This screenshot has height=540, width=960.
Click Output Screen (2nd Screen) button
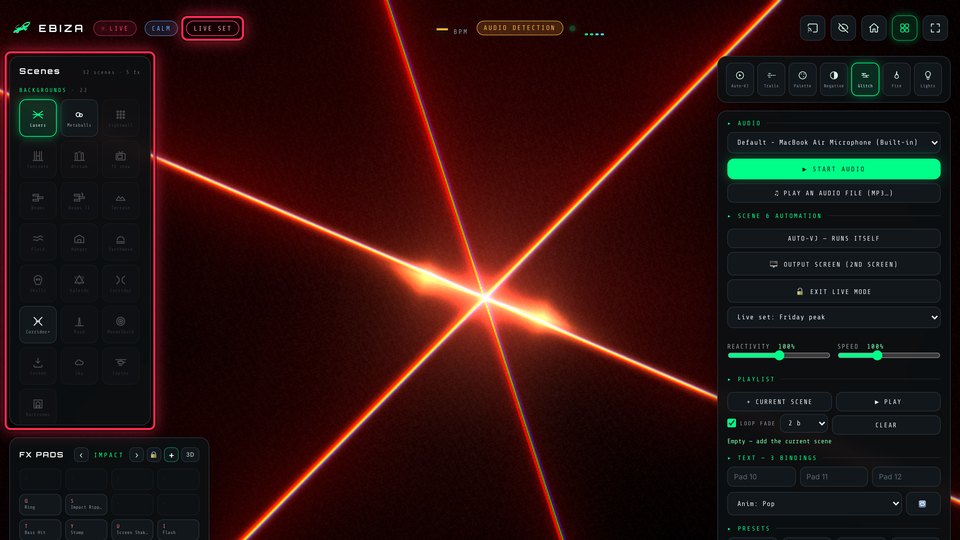pos(833,264)
